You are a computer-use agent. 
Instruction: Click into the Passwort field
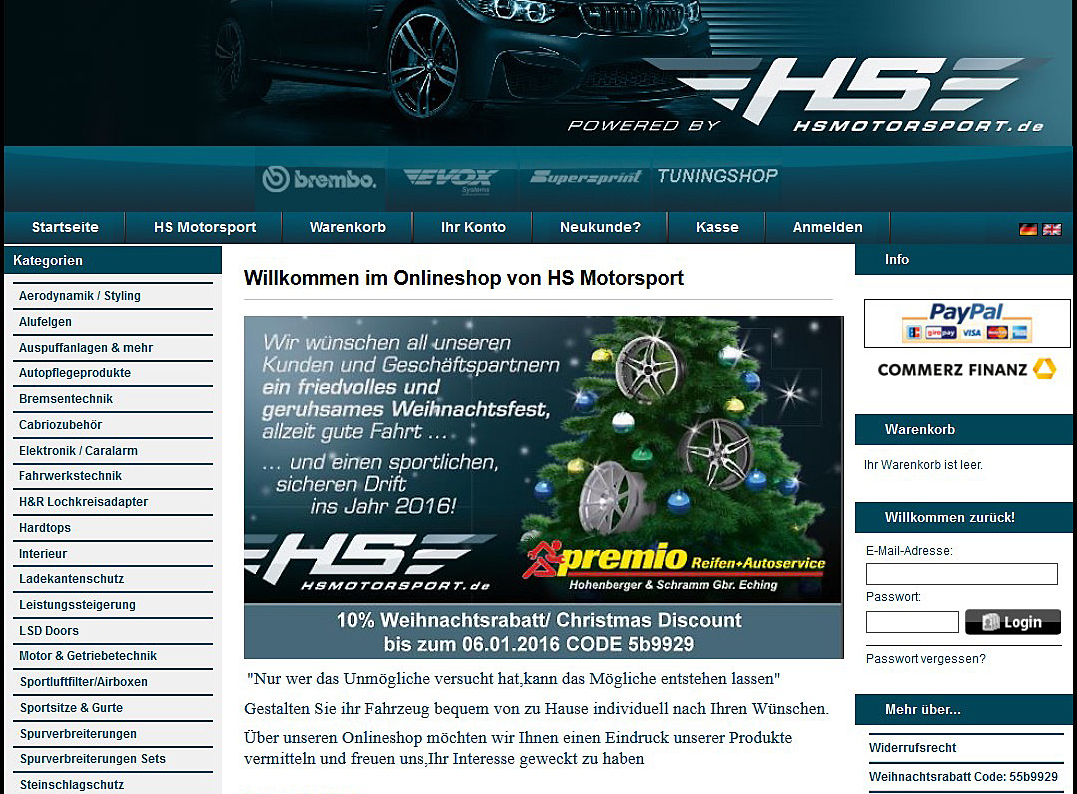[x=911, y=622]
